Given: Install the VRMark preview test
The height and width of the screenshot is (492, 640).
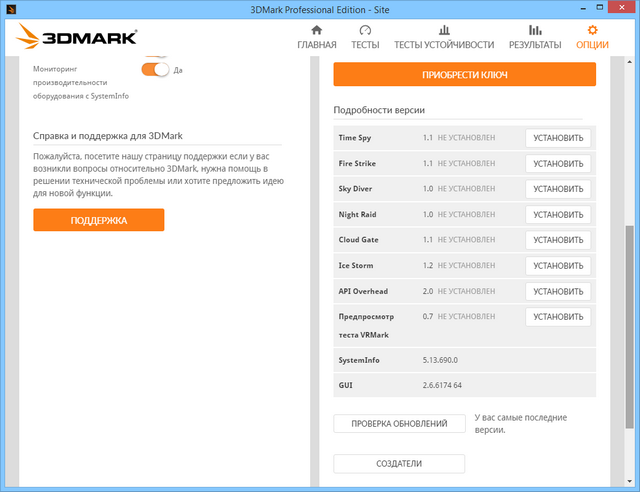Looking at the screenshot, I should (558, 317).
